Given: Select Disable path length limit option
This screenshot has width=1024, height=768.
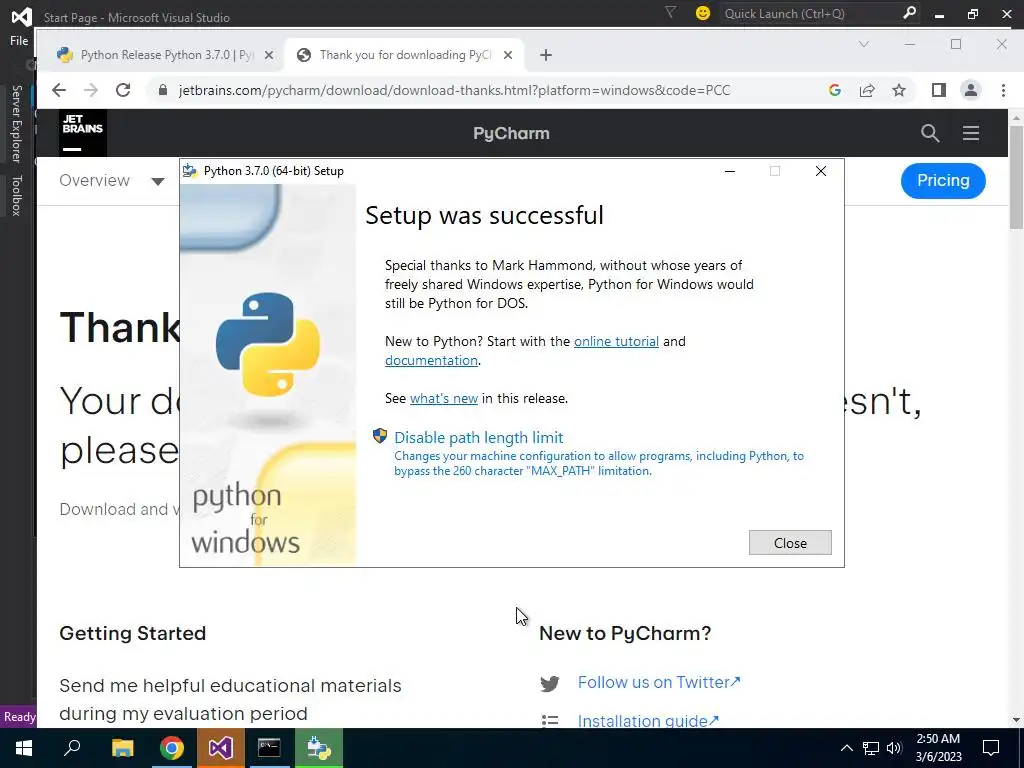Looking at the screenshot, I should (478, 438).
